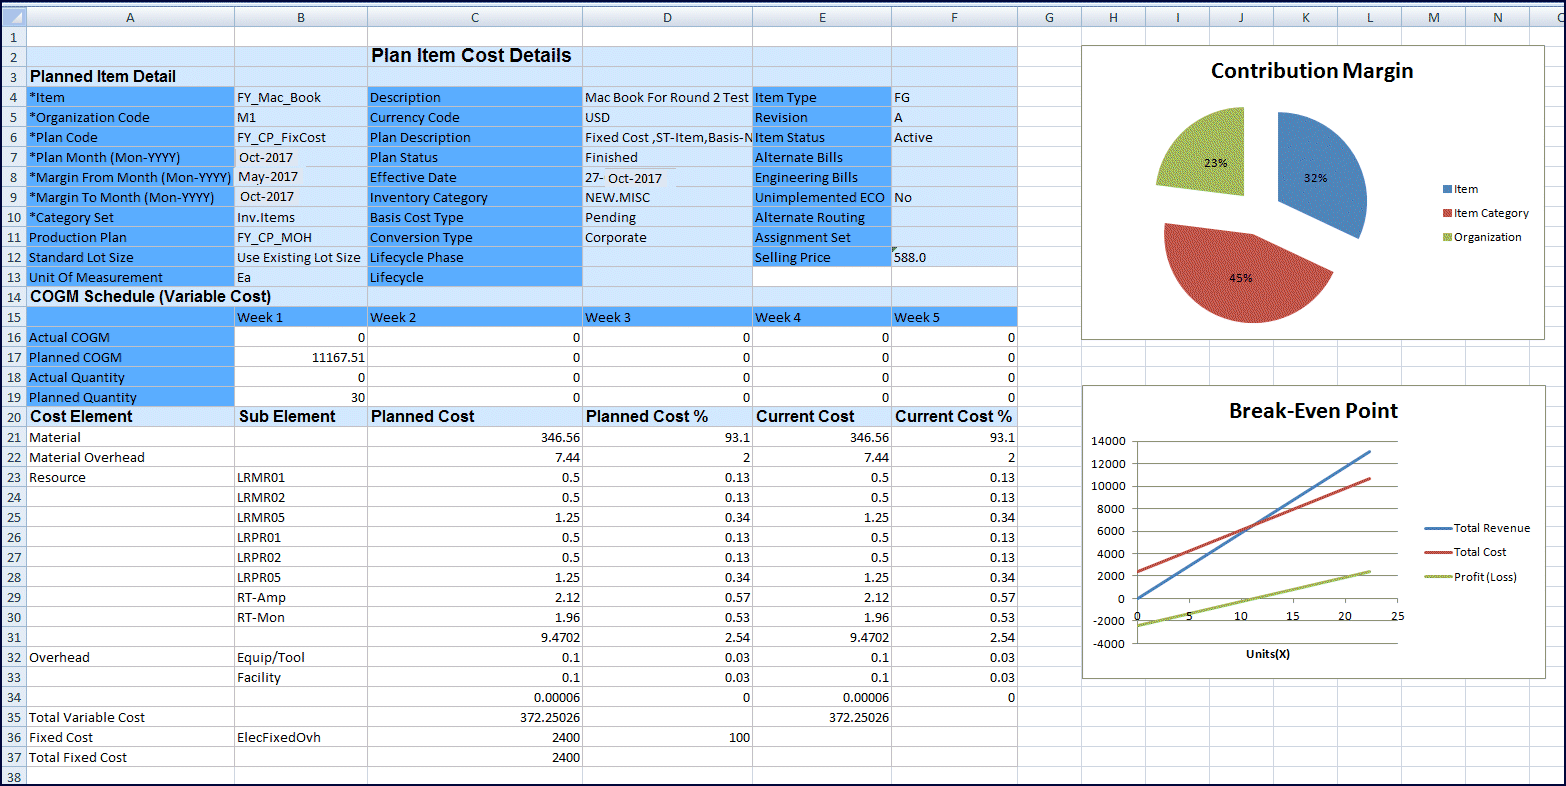The height and width of the screenshot is (786, 1566).
Task: Select the Week 3 column heading cell
Action: [667, 317]
